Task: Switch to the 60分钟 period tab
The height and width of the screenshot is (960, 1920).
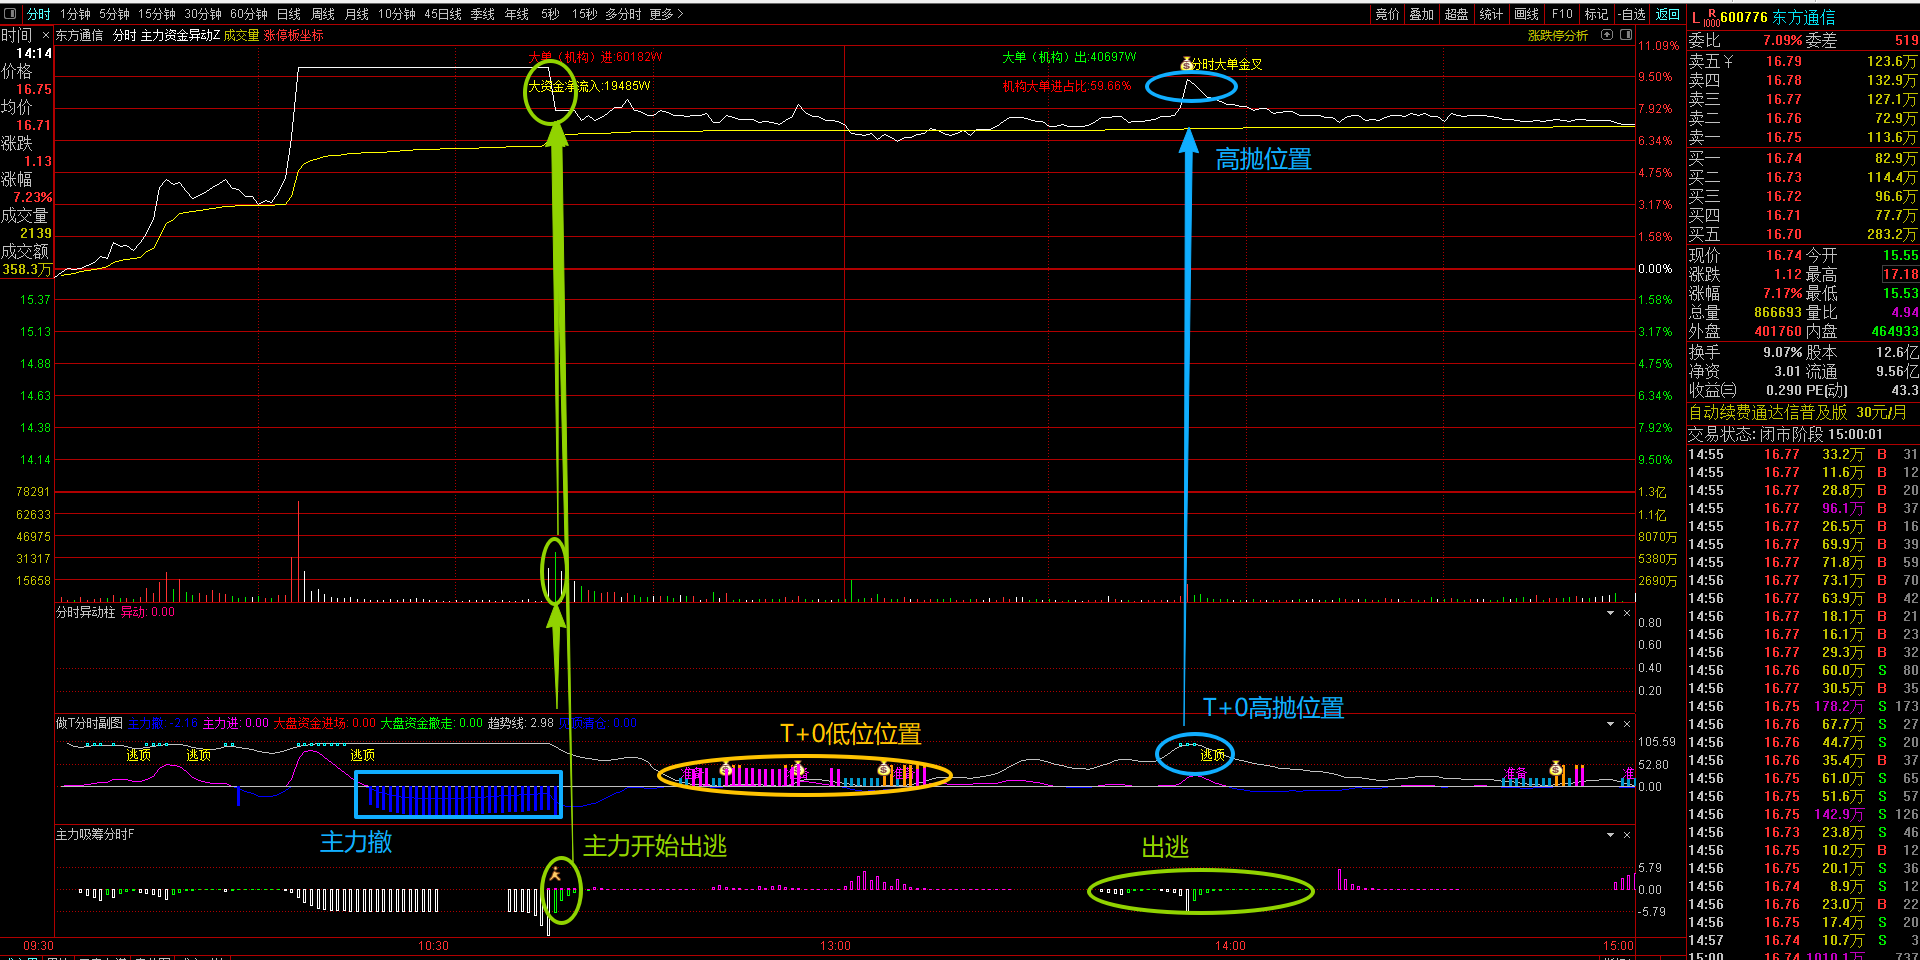Action: pos(248,14)
